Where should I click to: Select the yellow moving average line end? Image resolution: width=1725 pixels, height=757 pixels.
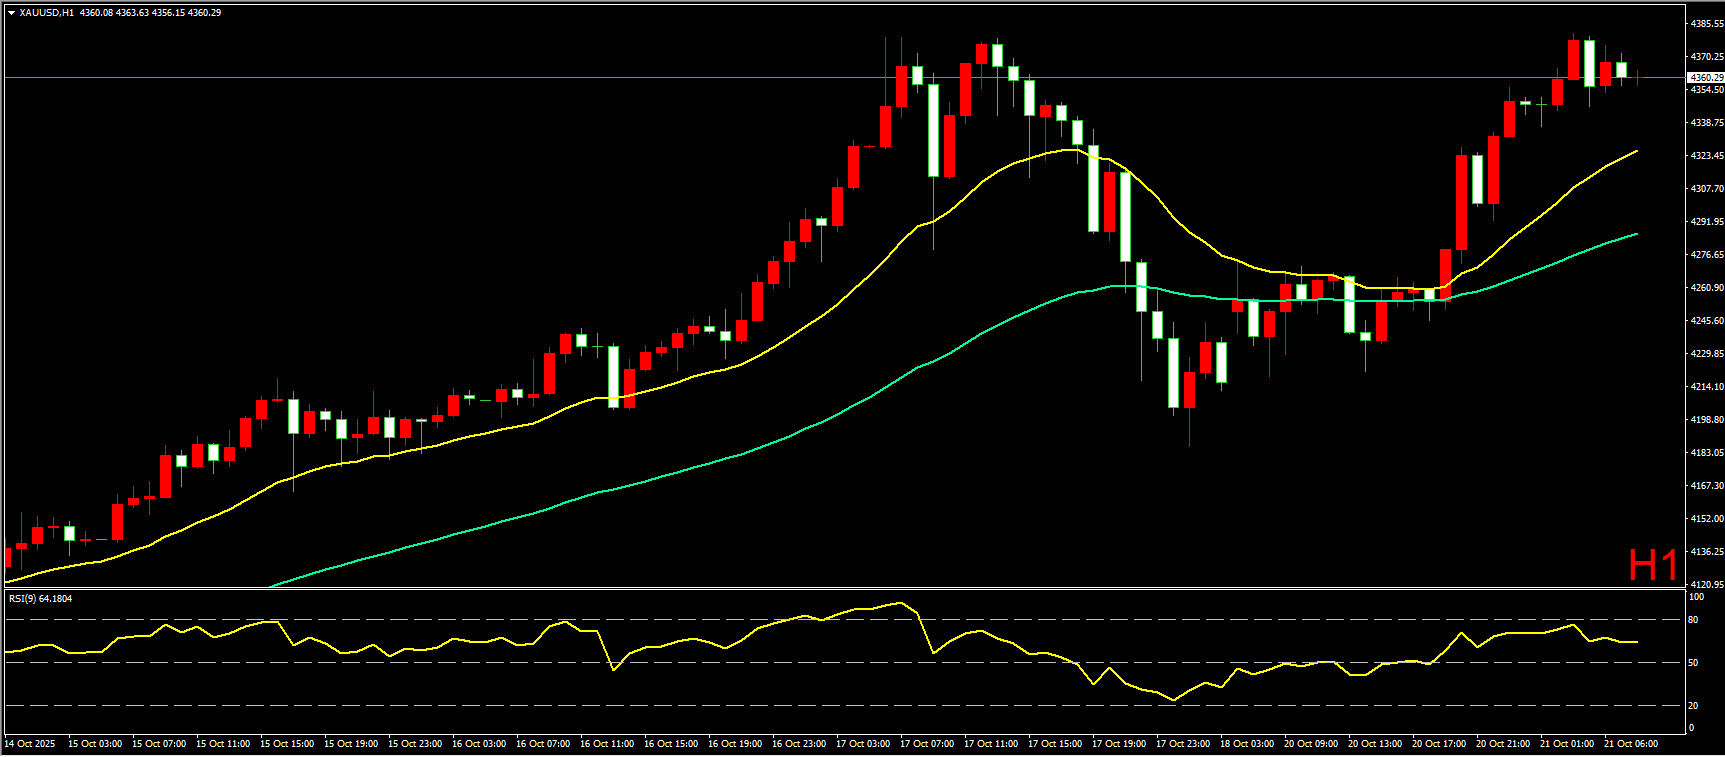click(x=1636, y=152)
